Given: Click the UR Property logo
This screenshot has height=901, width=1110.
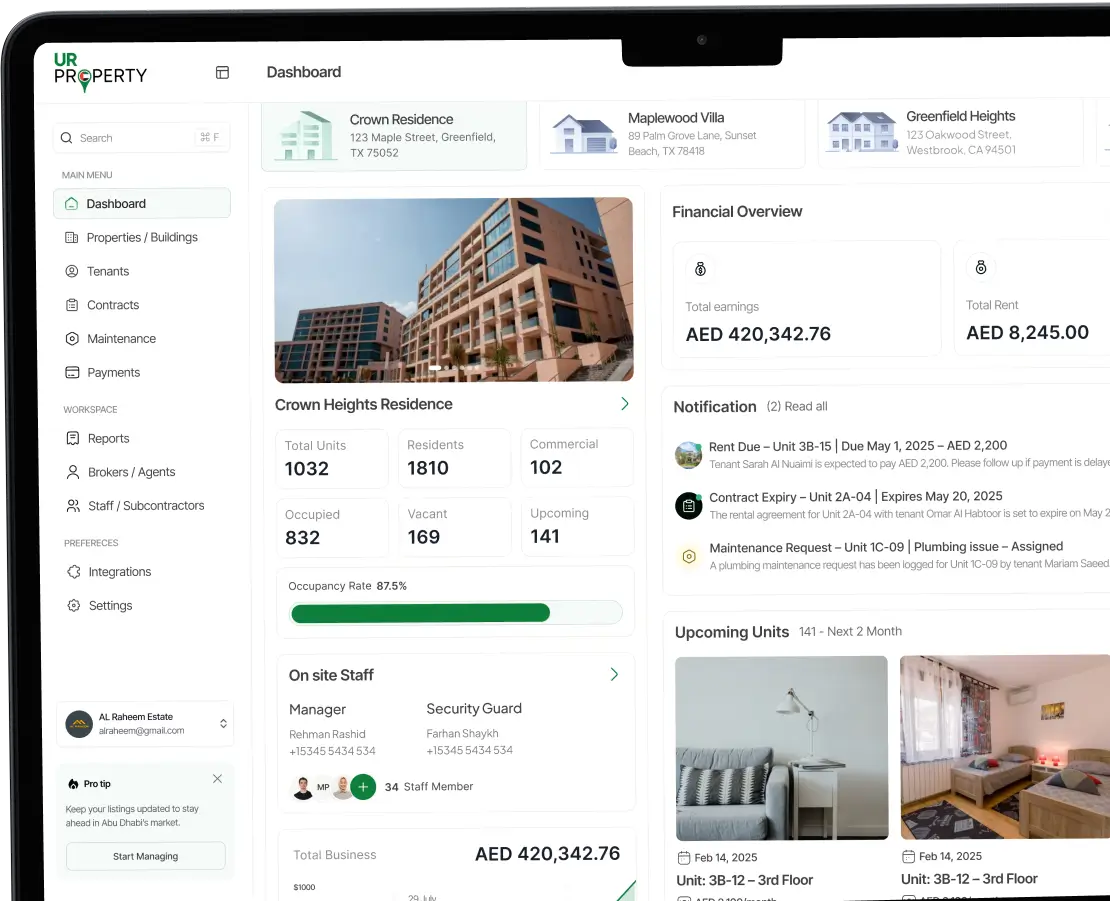Looking at the screenshot, I should (x=100, y=73).
